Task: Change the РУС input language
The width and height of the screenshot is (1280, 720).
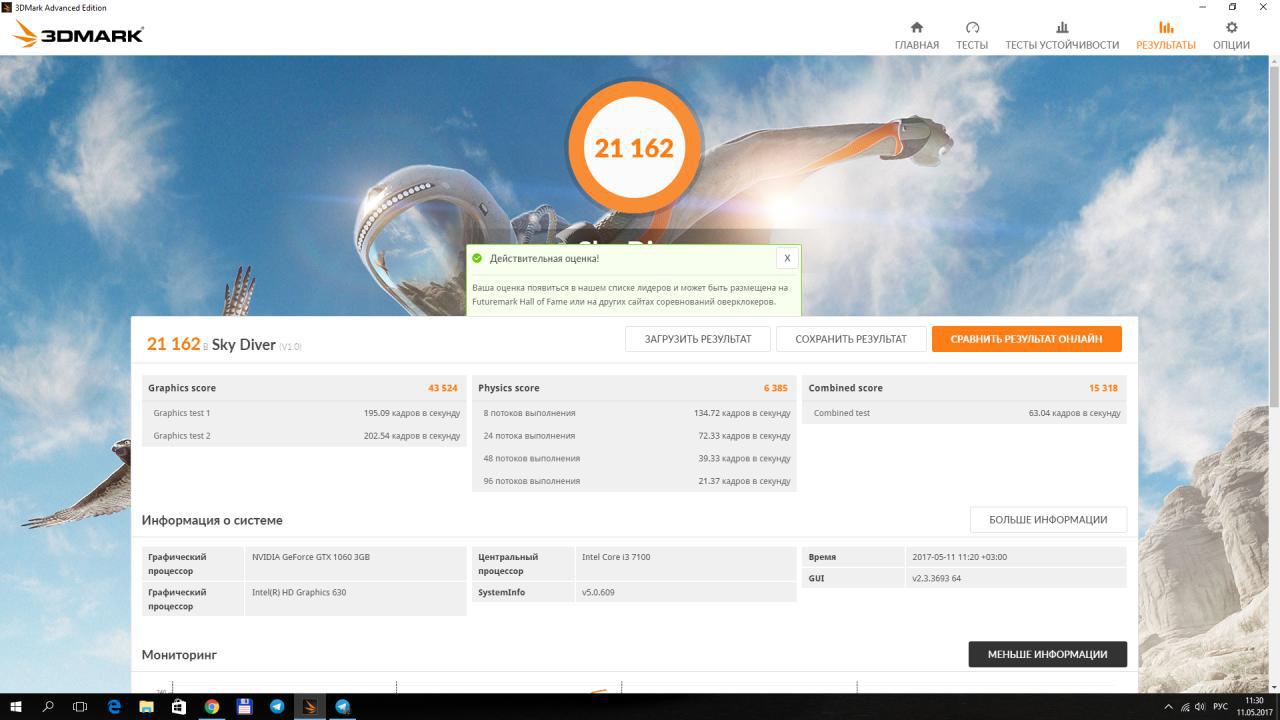Action: pos(1220,707)
